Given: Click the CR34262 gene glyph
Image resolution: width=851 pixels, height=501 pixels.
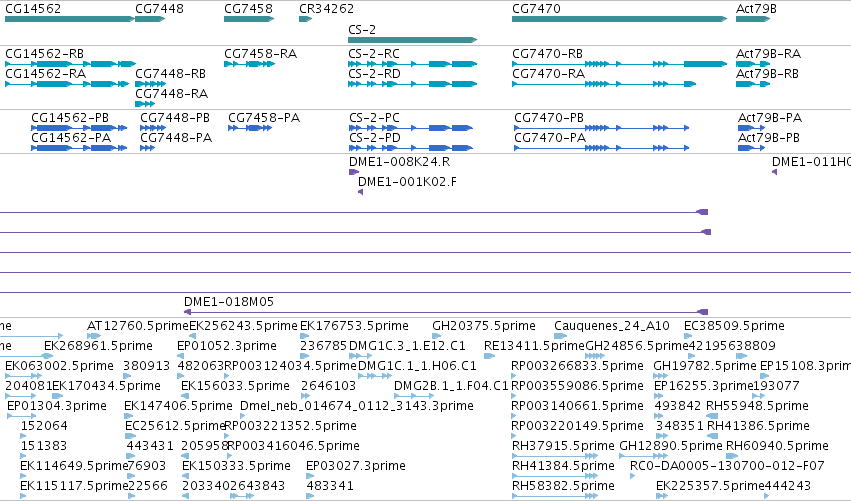Looking at the screenshot, I should 306,19.
